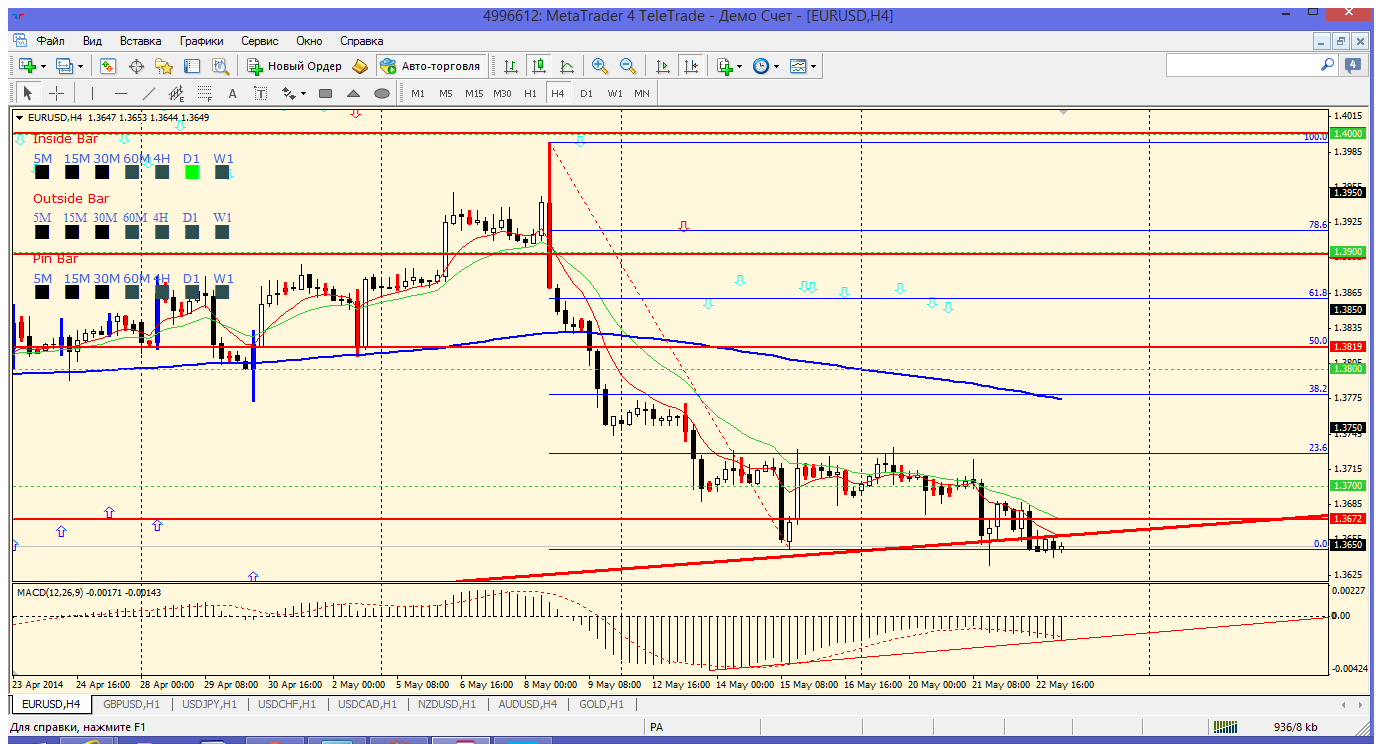Viewport: 1378px width, 744px height.
Task: Draw an ellipse shape on chart
Action: click(x=381, y=93)
